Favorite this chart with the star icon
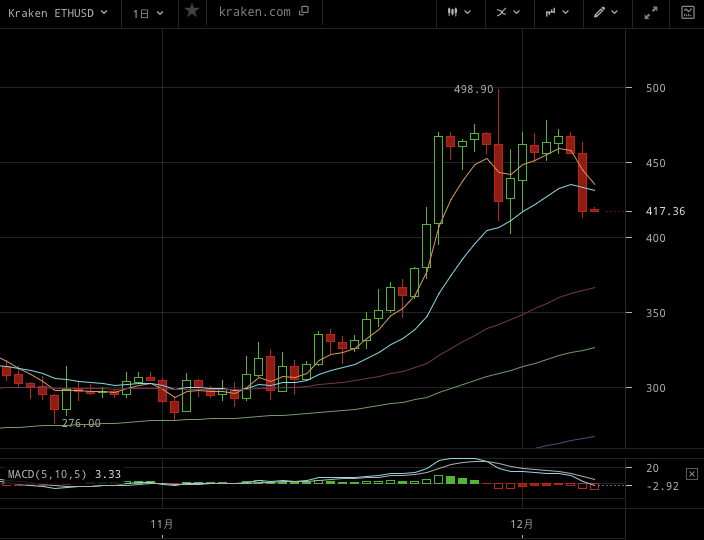 coord(192,10)
